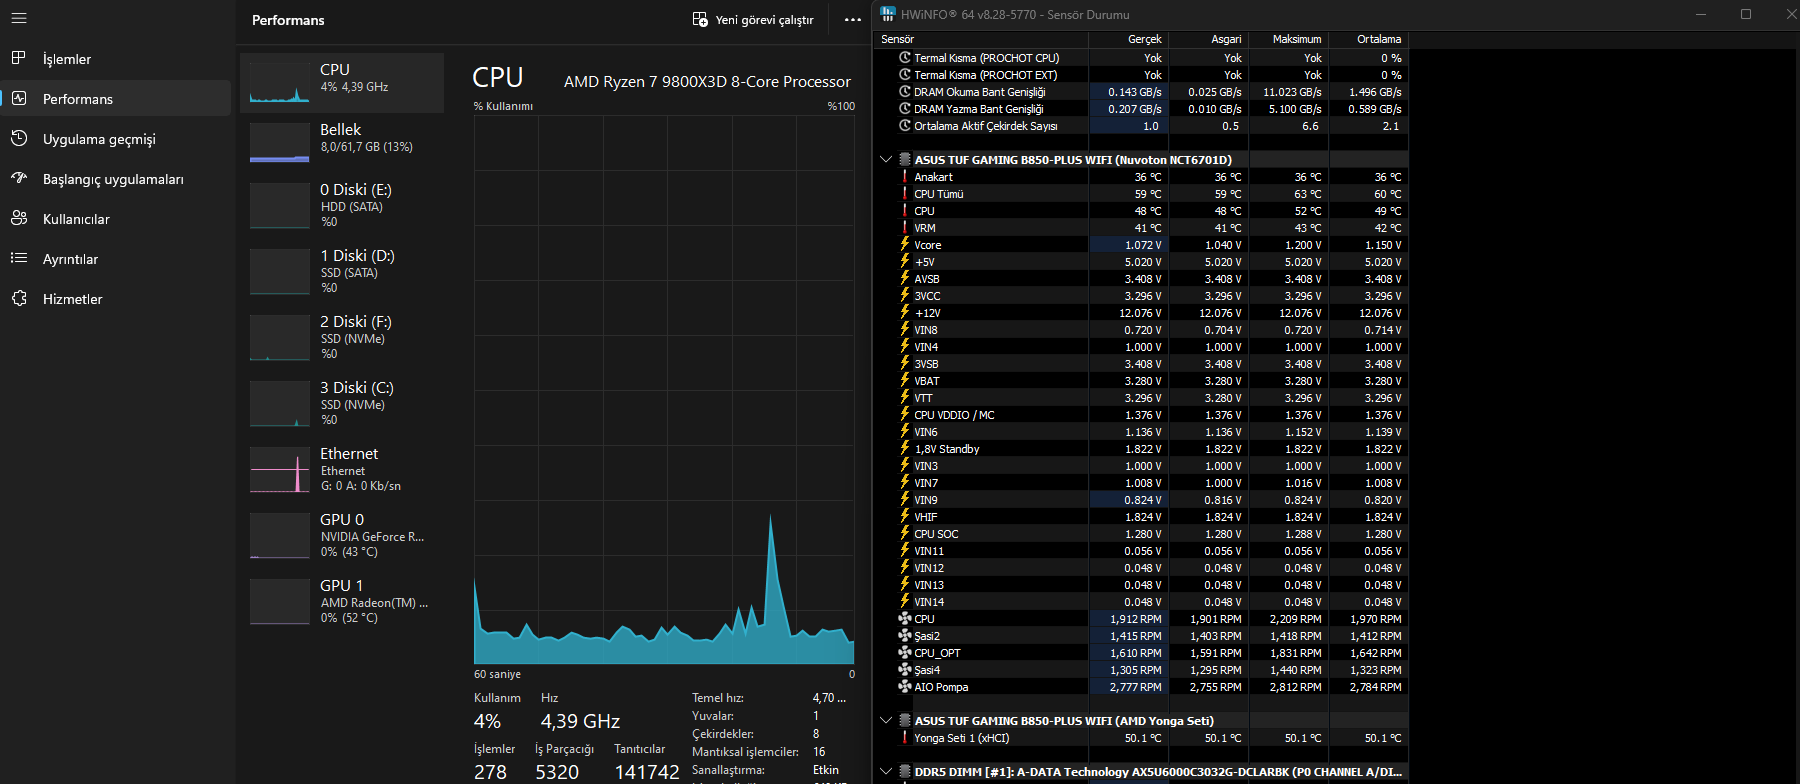Click the chip icon beside Nuvoton NCT6701D group
Viewport: 1800px width, 784px height.
tap(904, 160)
